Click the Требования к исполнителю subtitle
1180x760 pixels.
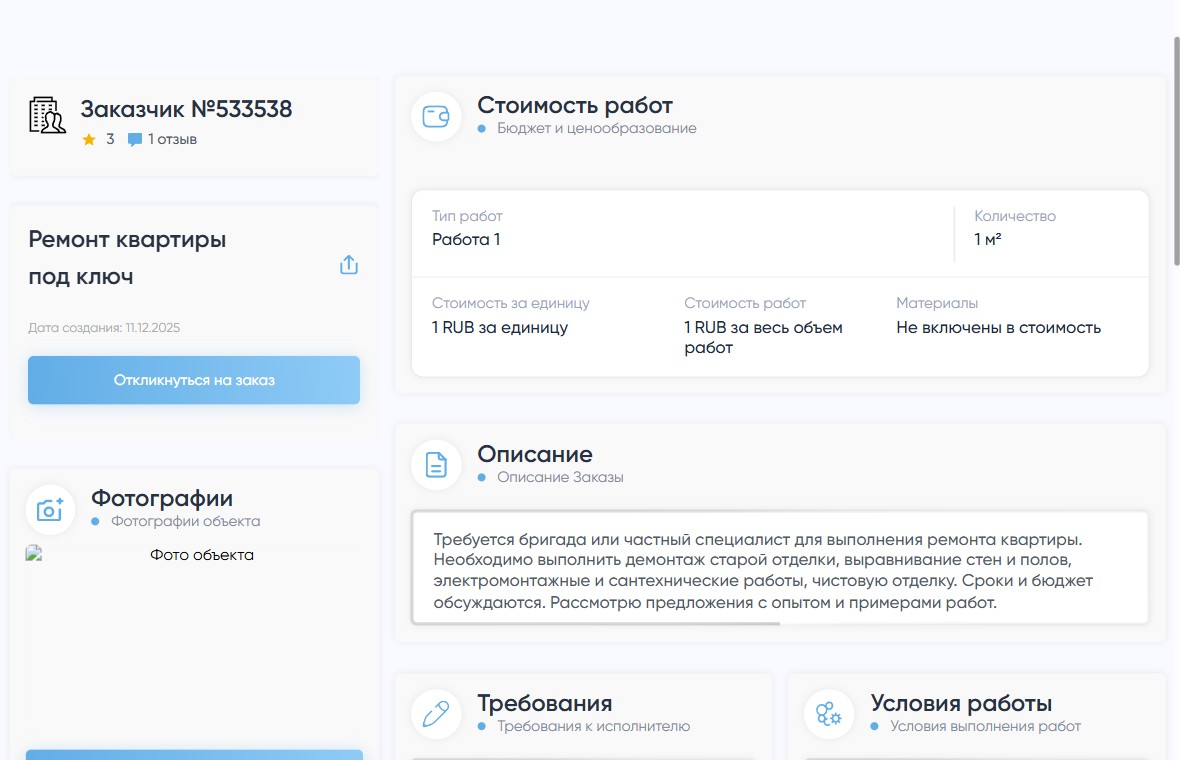(x=594, y=726)
